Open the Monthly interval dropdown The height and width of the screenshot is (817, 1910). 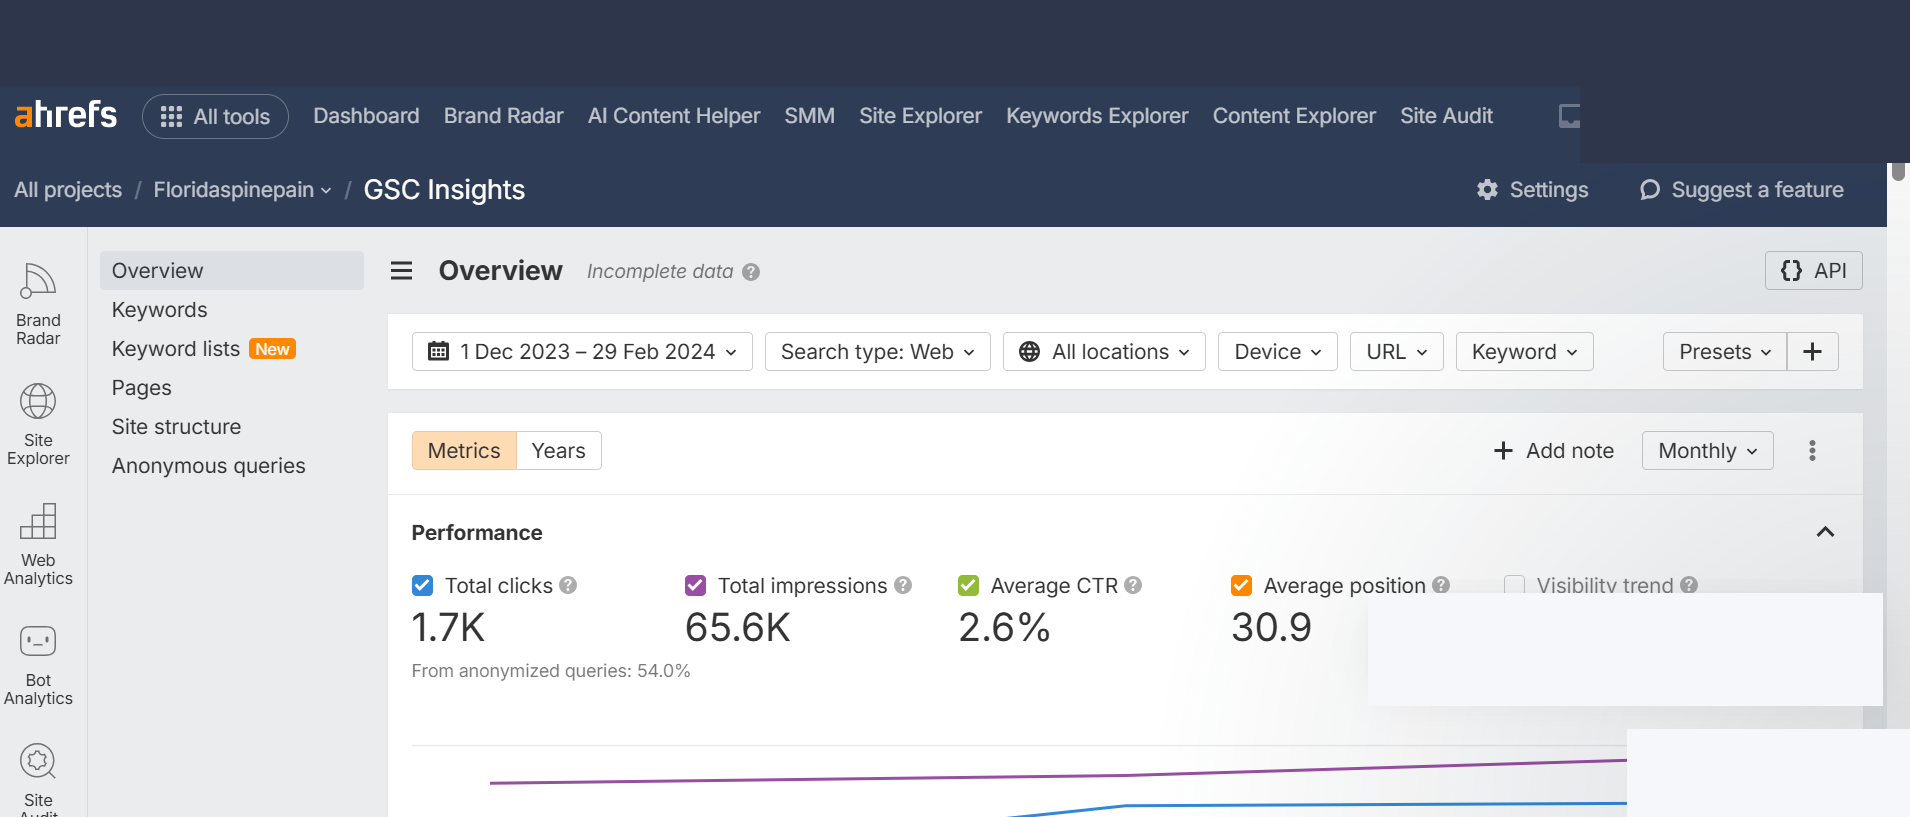(x=1707, y=451)
